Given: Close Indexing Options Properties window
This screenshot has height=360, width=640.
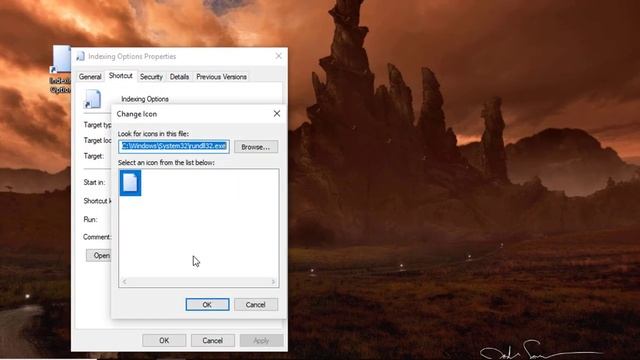Looking at the screenshot, I should (278, 56).
